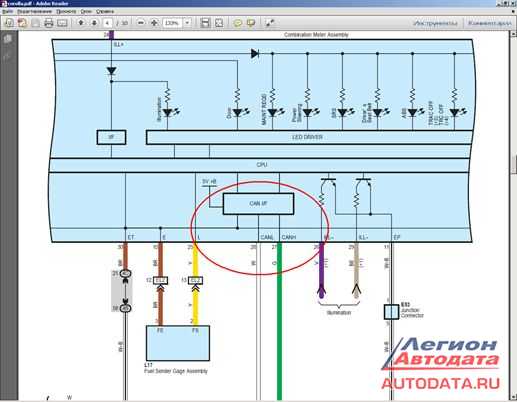Go to next page arrow
This screenshot has height=402, width=517.
click(94, 23)
